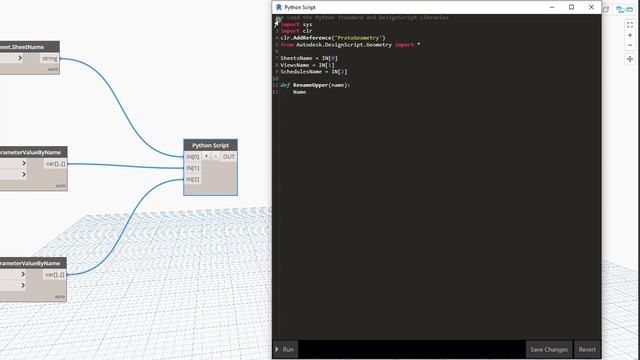The width and height of the screenshot is (640, 360).
Task: Click the Revert button
Action: coord(587,349)
